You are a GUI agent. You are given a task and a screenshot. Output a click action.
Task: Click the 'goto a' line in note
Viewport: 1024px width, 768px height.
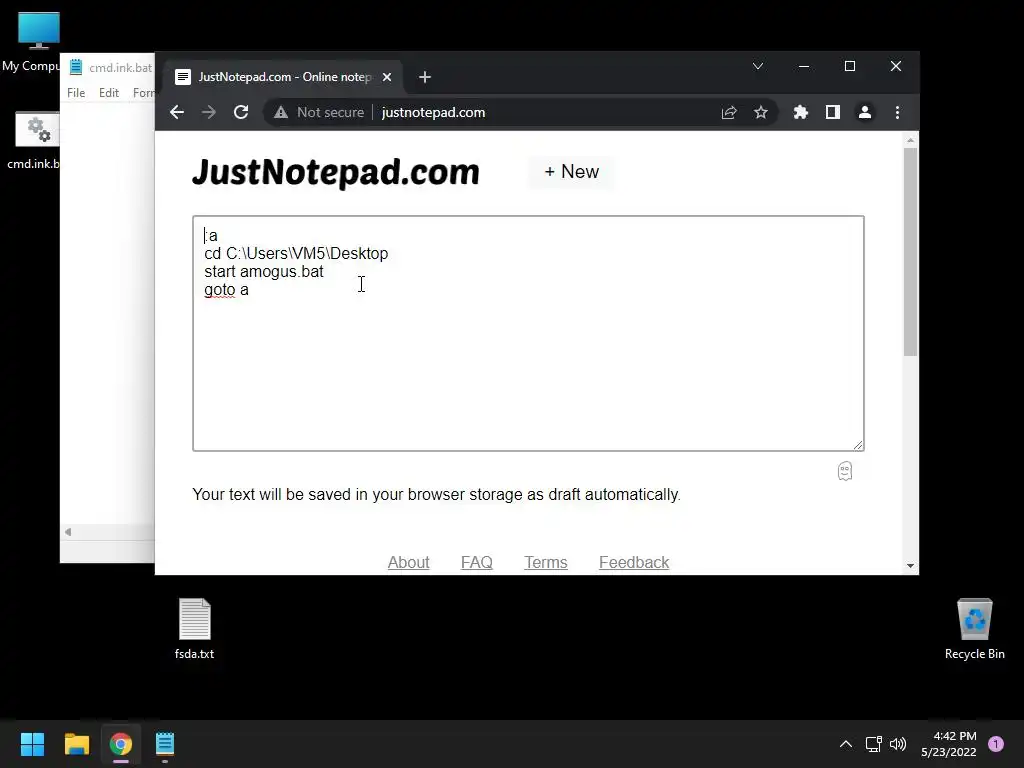226,290
